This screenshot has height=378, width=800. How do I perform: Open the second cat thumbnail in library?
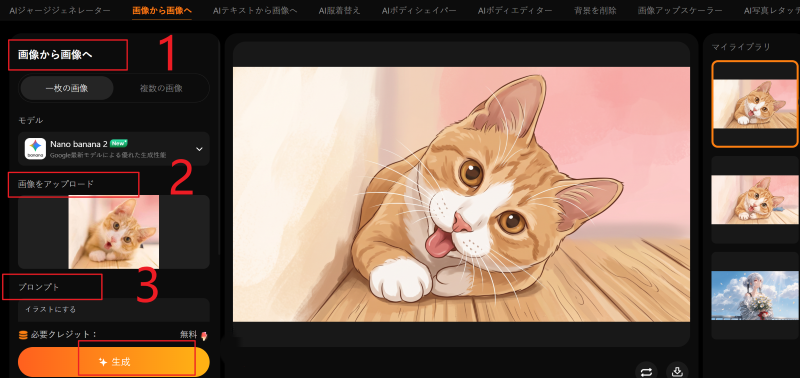pyautogui.click(x=755, y=199)
